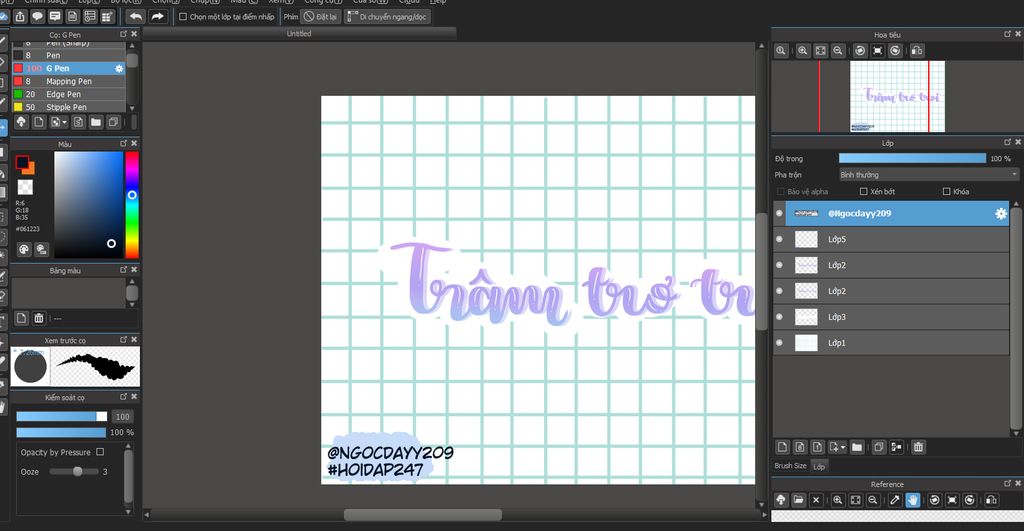Screen dimensions: 1024x531
Task: Select the 'Untitled' document tab
Action: point(299,33)
